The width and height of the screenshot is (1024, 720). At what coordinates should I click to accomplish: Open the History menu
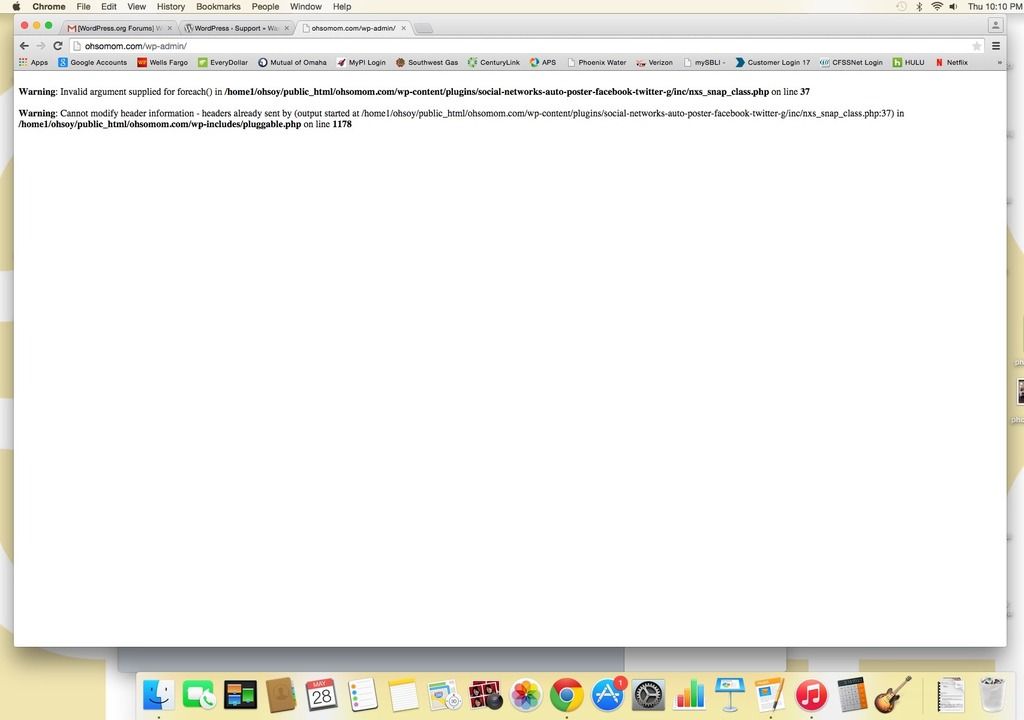170,7
